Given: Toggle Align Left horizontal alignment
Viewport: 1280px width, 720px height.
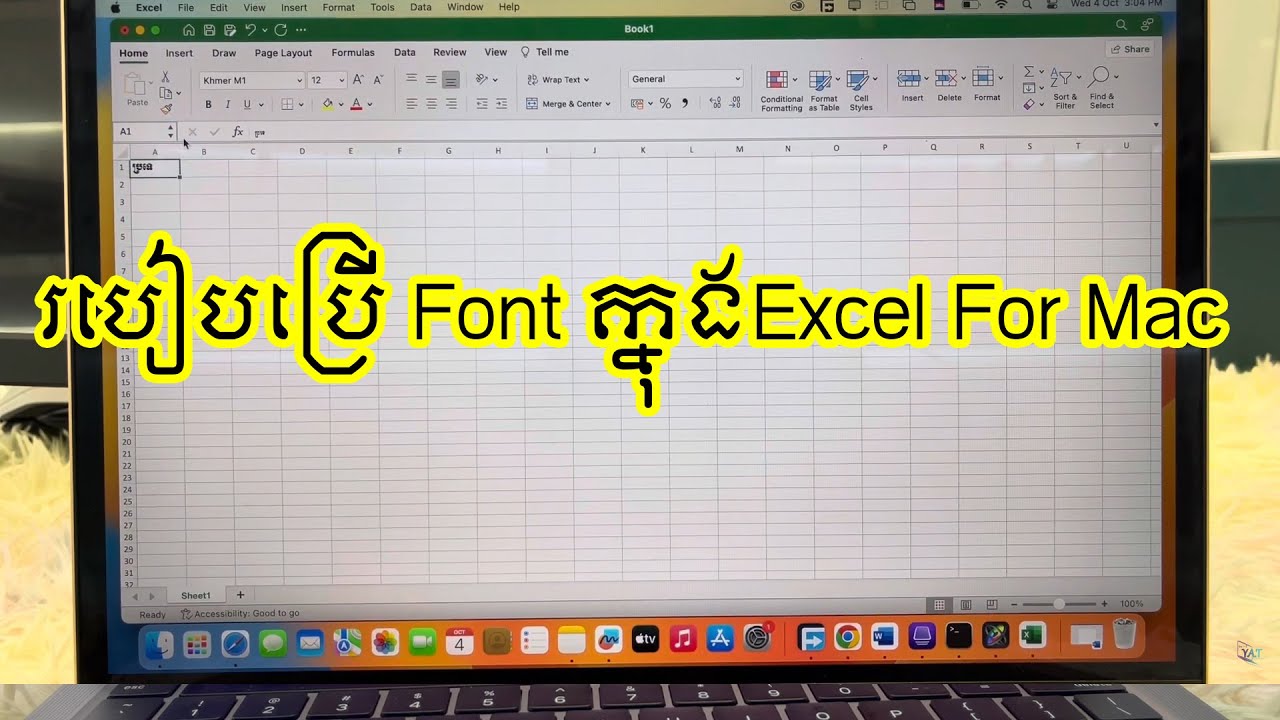Looking at the screenshot, I should click(412, 104).
